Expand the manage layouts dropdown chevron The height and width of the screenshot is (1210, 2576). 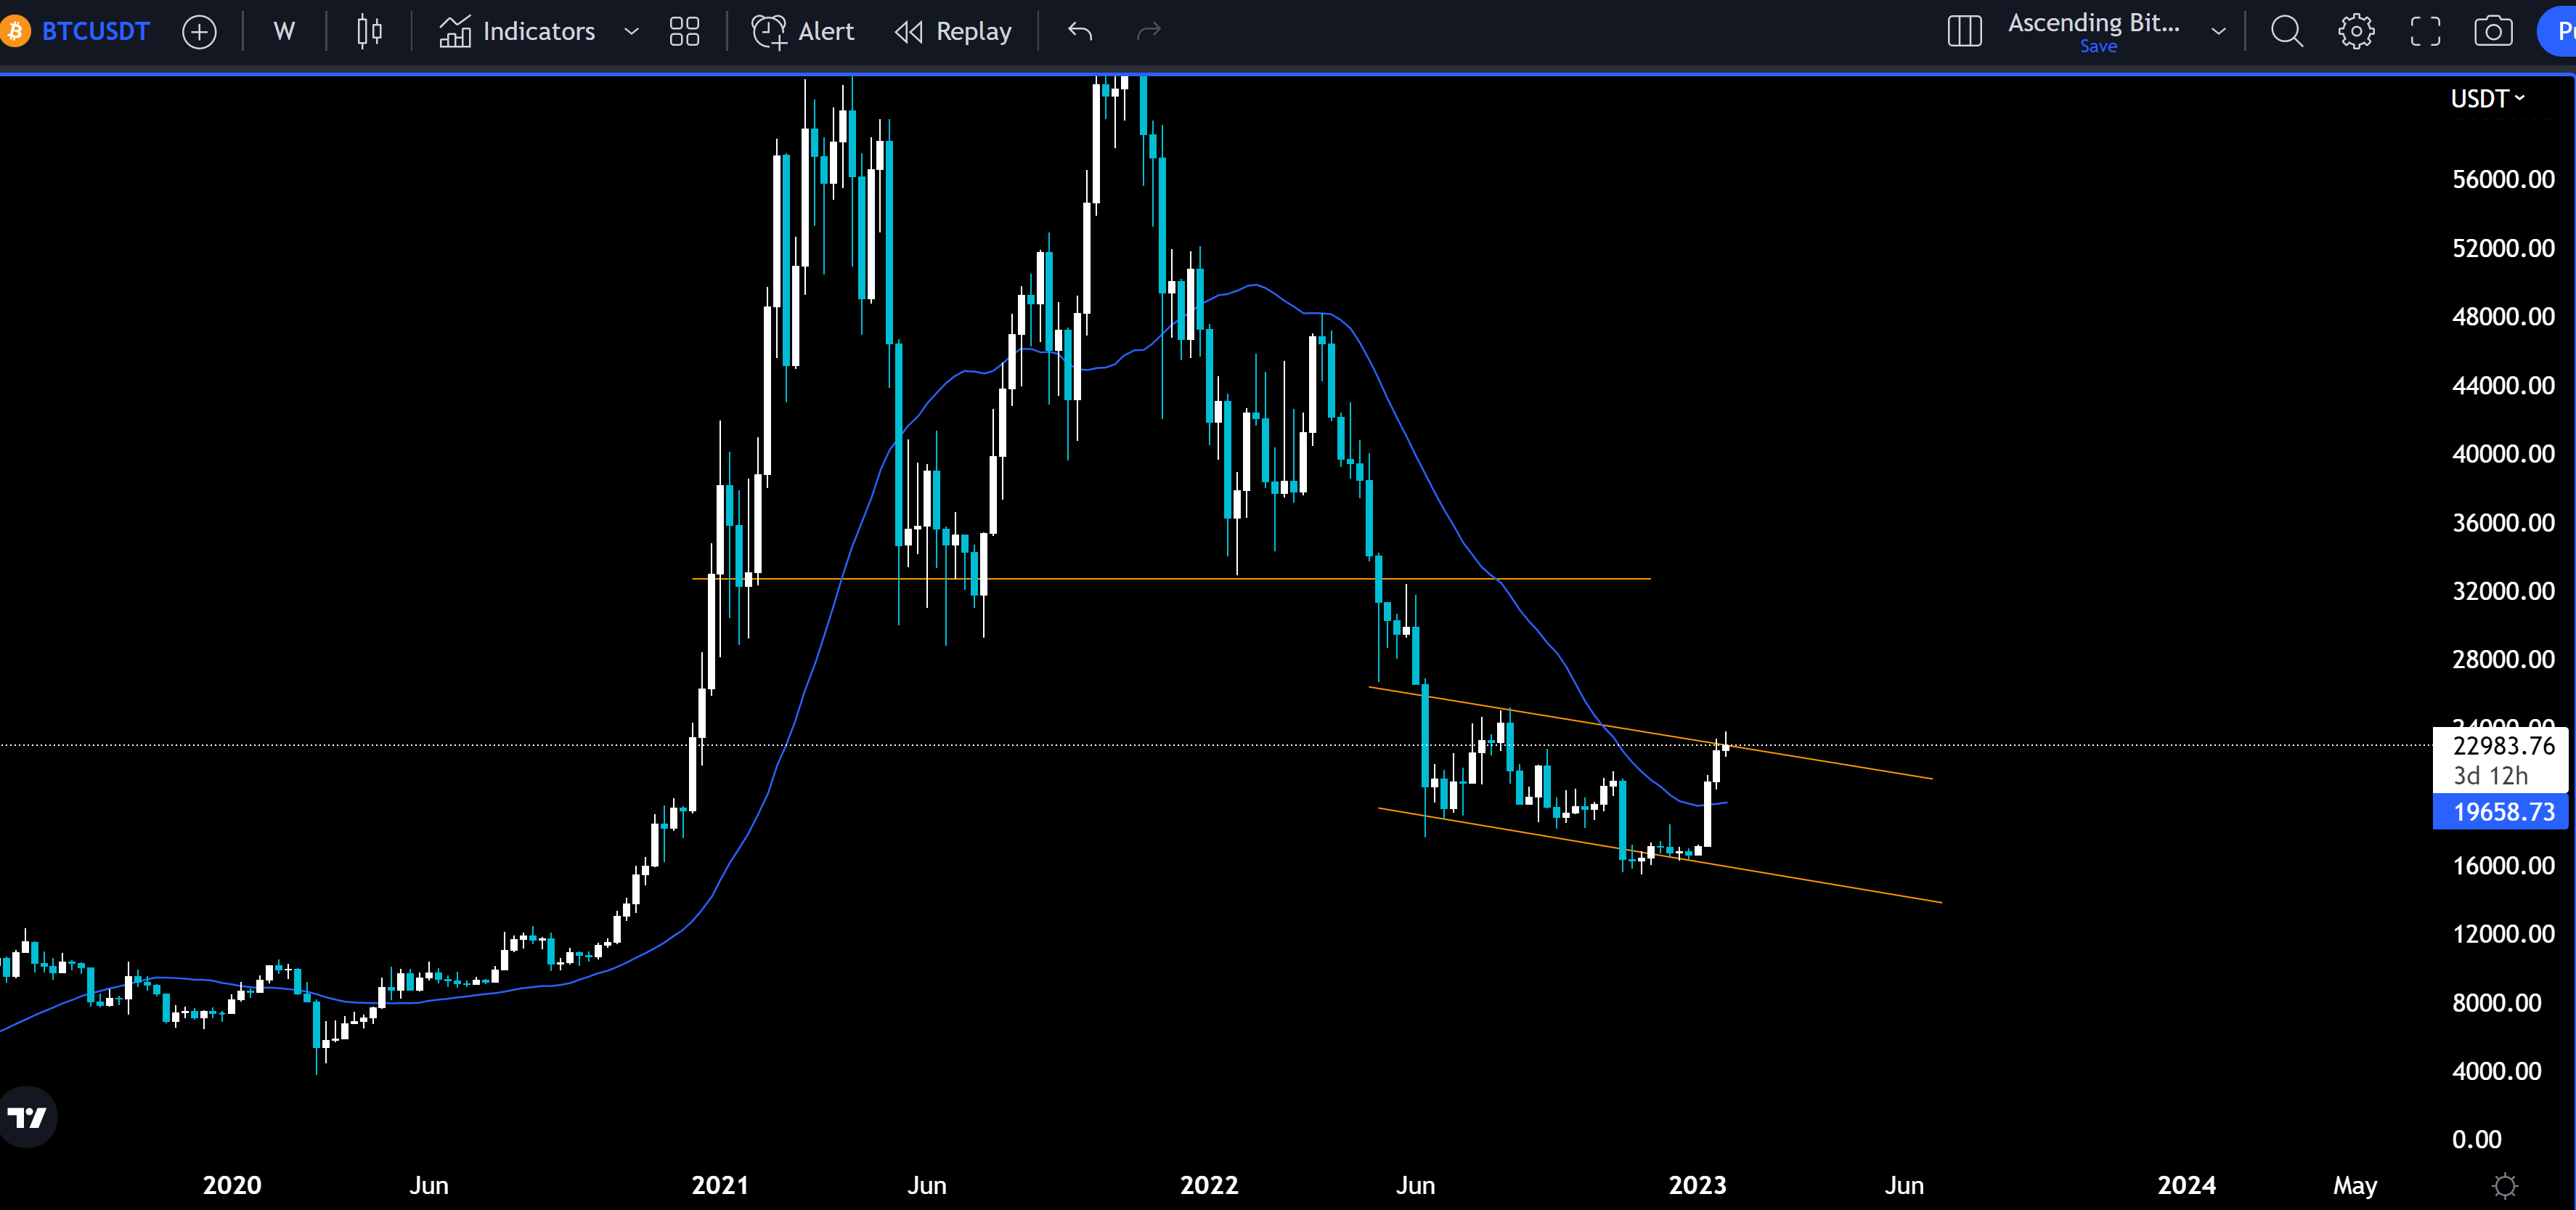click(x=2218, y=32)
